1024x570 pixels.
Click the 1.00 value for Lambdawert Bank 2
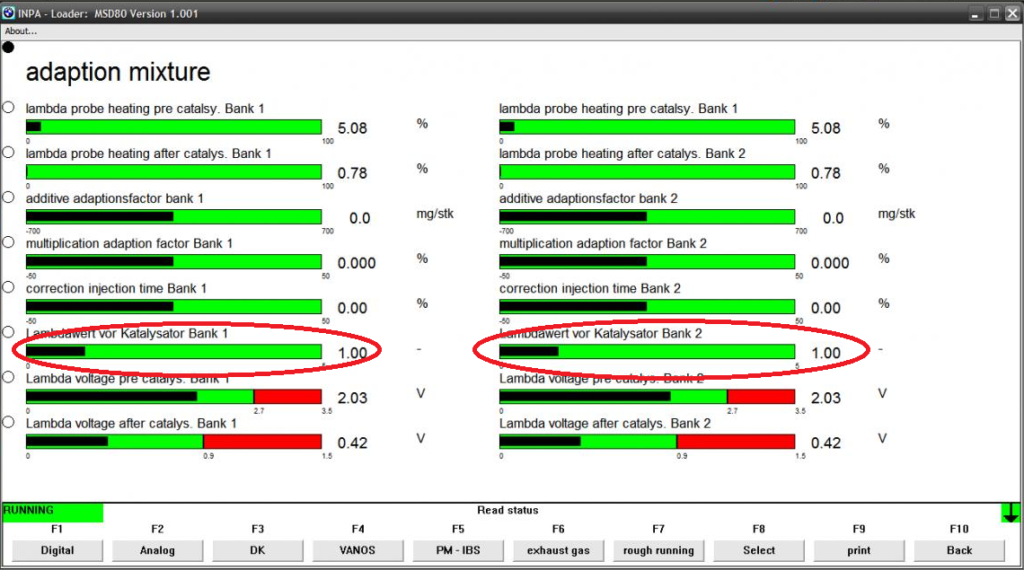(x=826, y=353)
